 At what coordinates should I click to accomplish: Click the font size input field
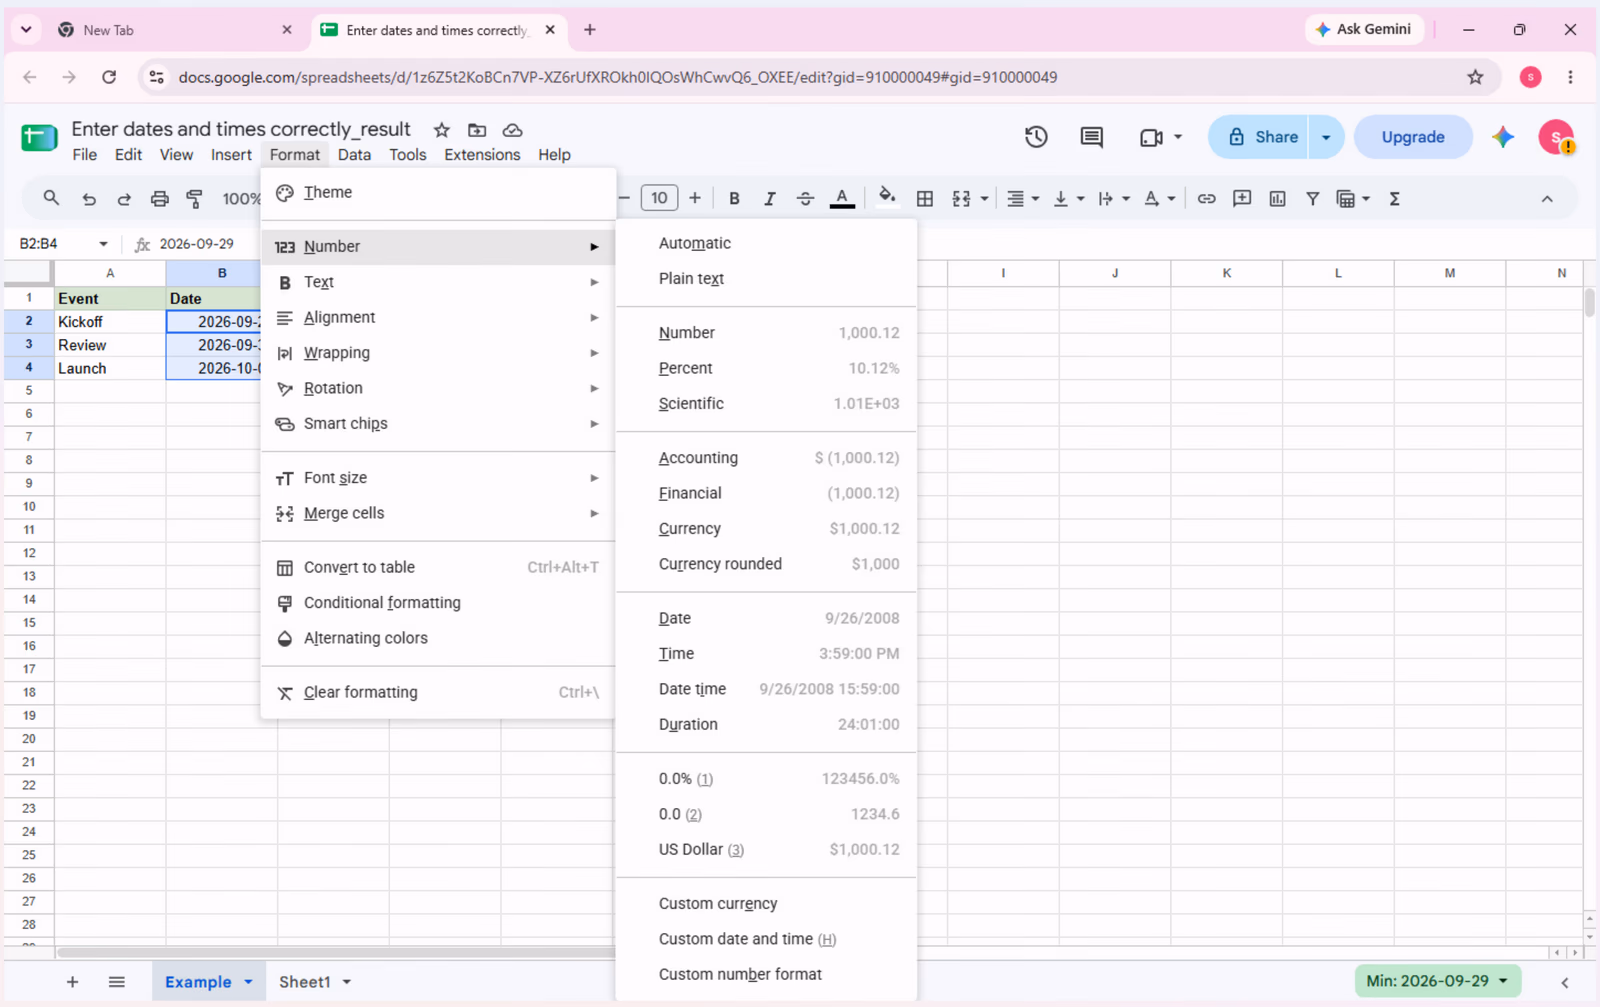coord(659,198)
